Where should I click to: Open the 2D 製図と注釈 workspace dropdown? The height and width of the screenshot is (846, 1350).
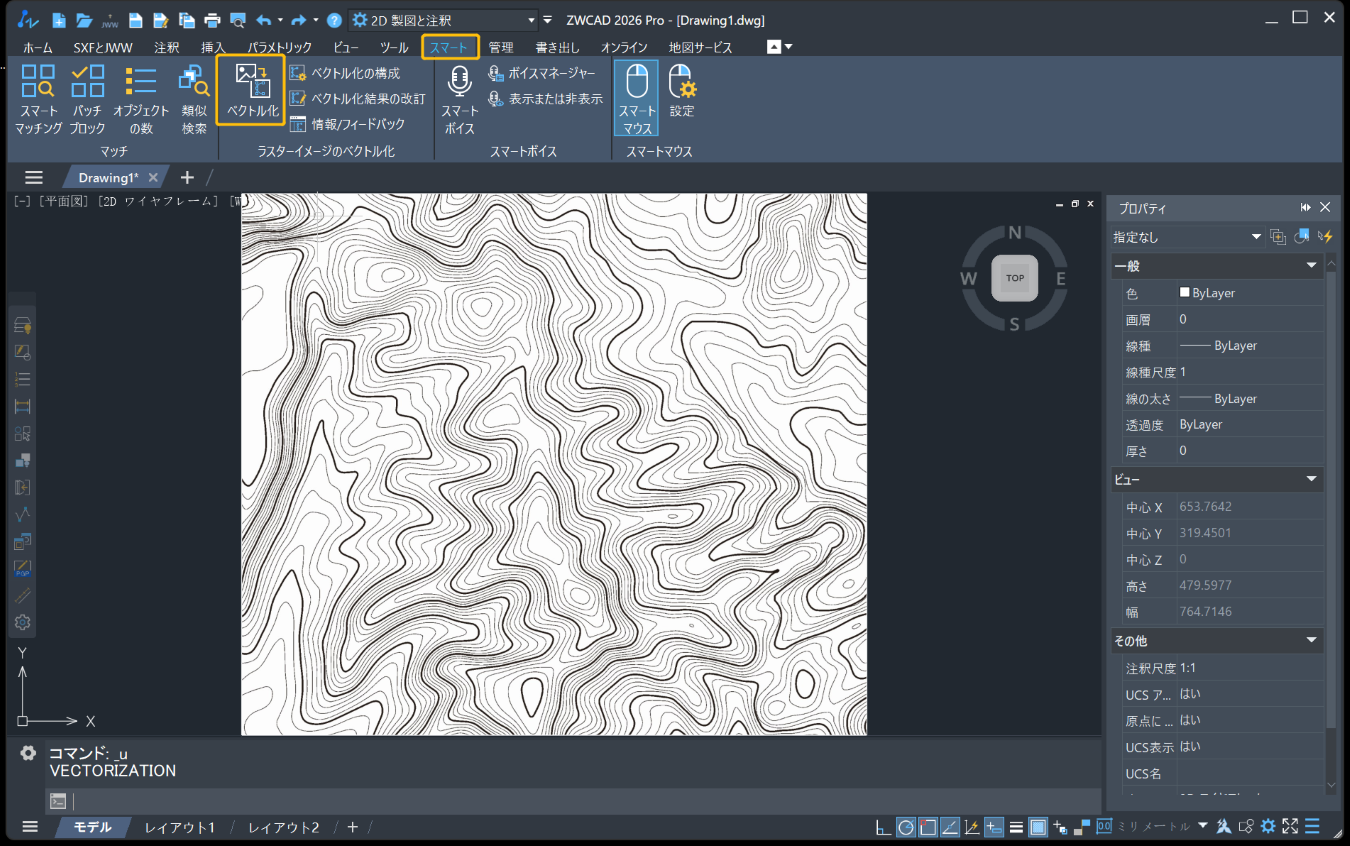pos(444,20)
